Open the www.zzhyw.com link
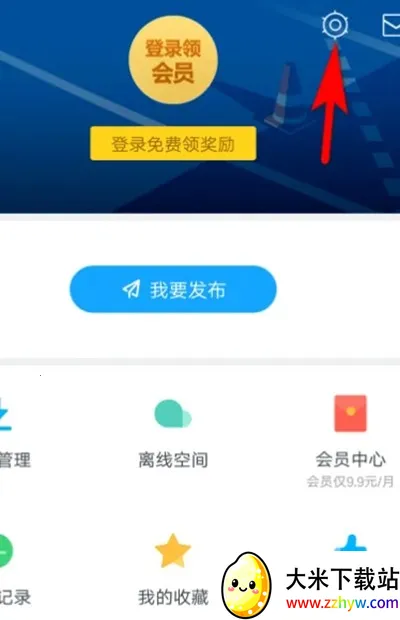The width and height of the screenshot is (400, 620). pyautogui.click(x=342, y=604)
